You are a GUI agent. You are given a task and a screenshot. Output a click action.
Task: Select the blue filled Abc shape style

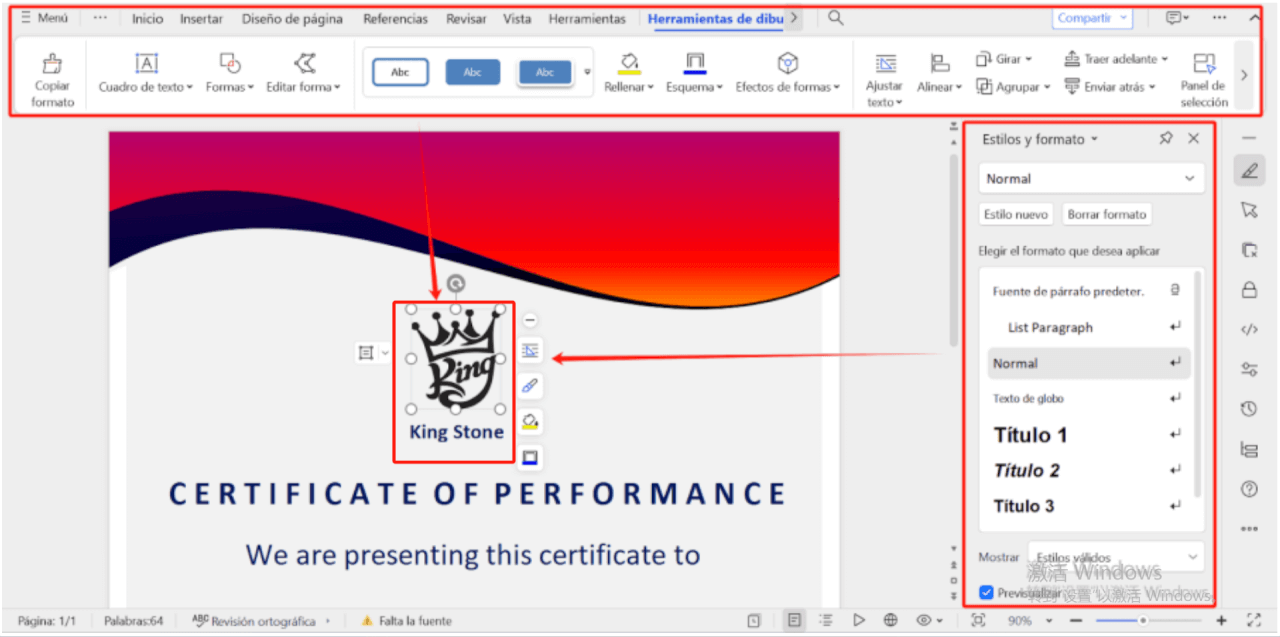coord(473,72)
